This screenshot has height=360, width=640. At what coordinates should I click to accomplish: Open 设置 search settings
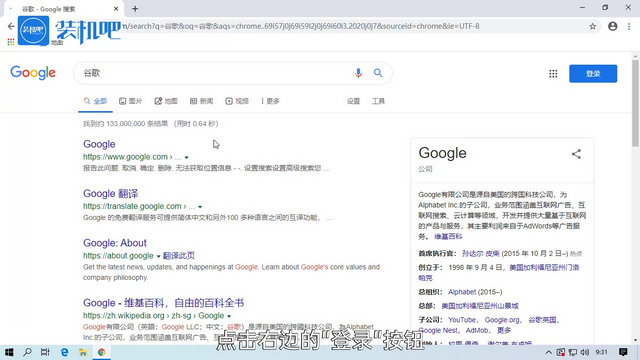coord(353,101)
